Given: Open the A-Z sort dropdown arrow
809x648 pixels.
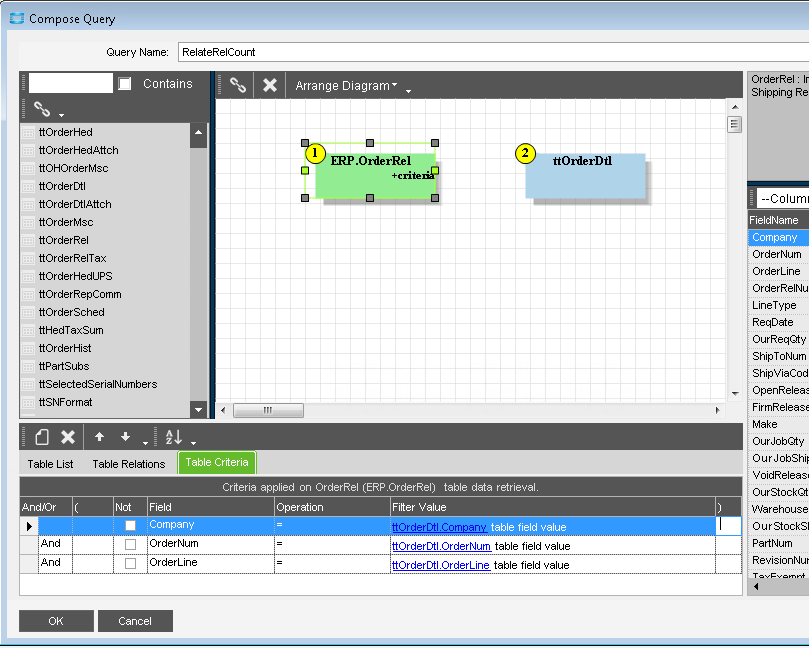Looking at the screenshot, I should pyautogui.click(x=193, y=443).
